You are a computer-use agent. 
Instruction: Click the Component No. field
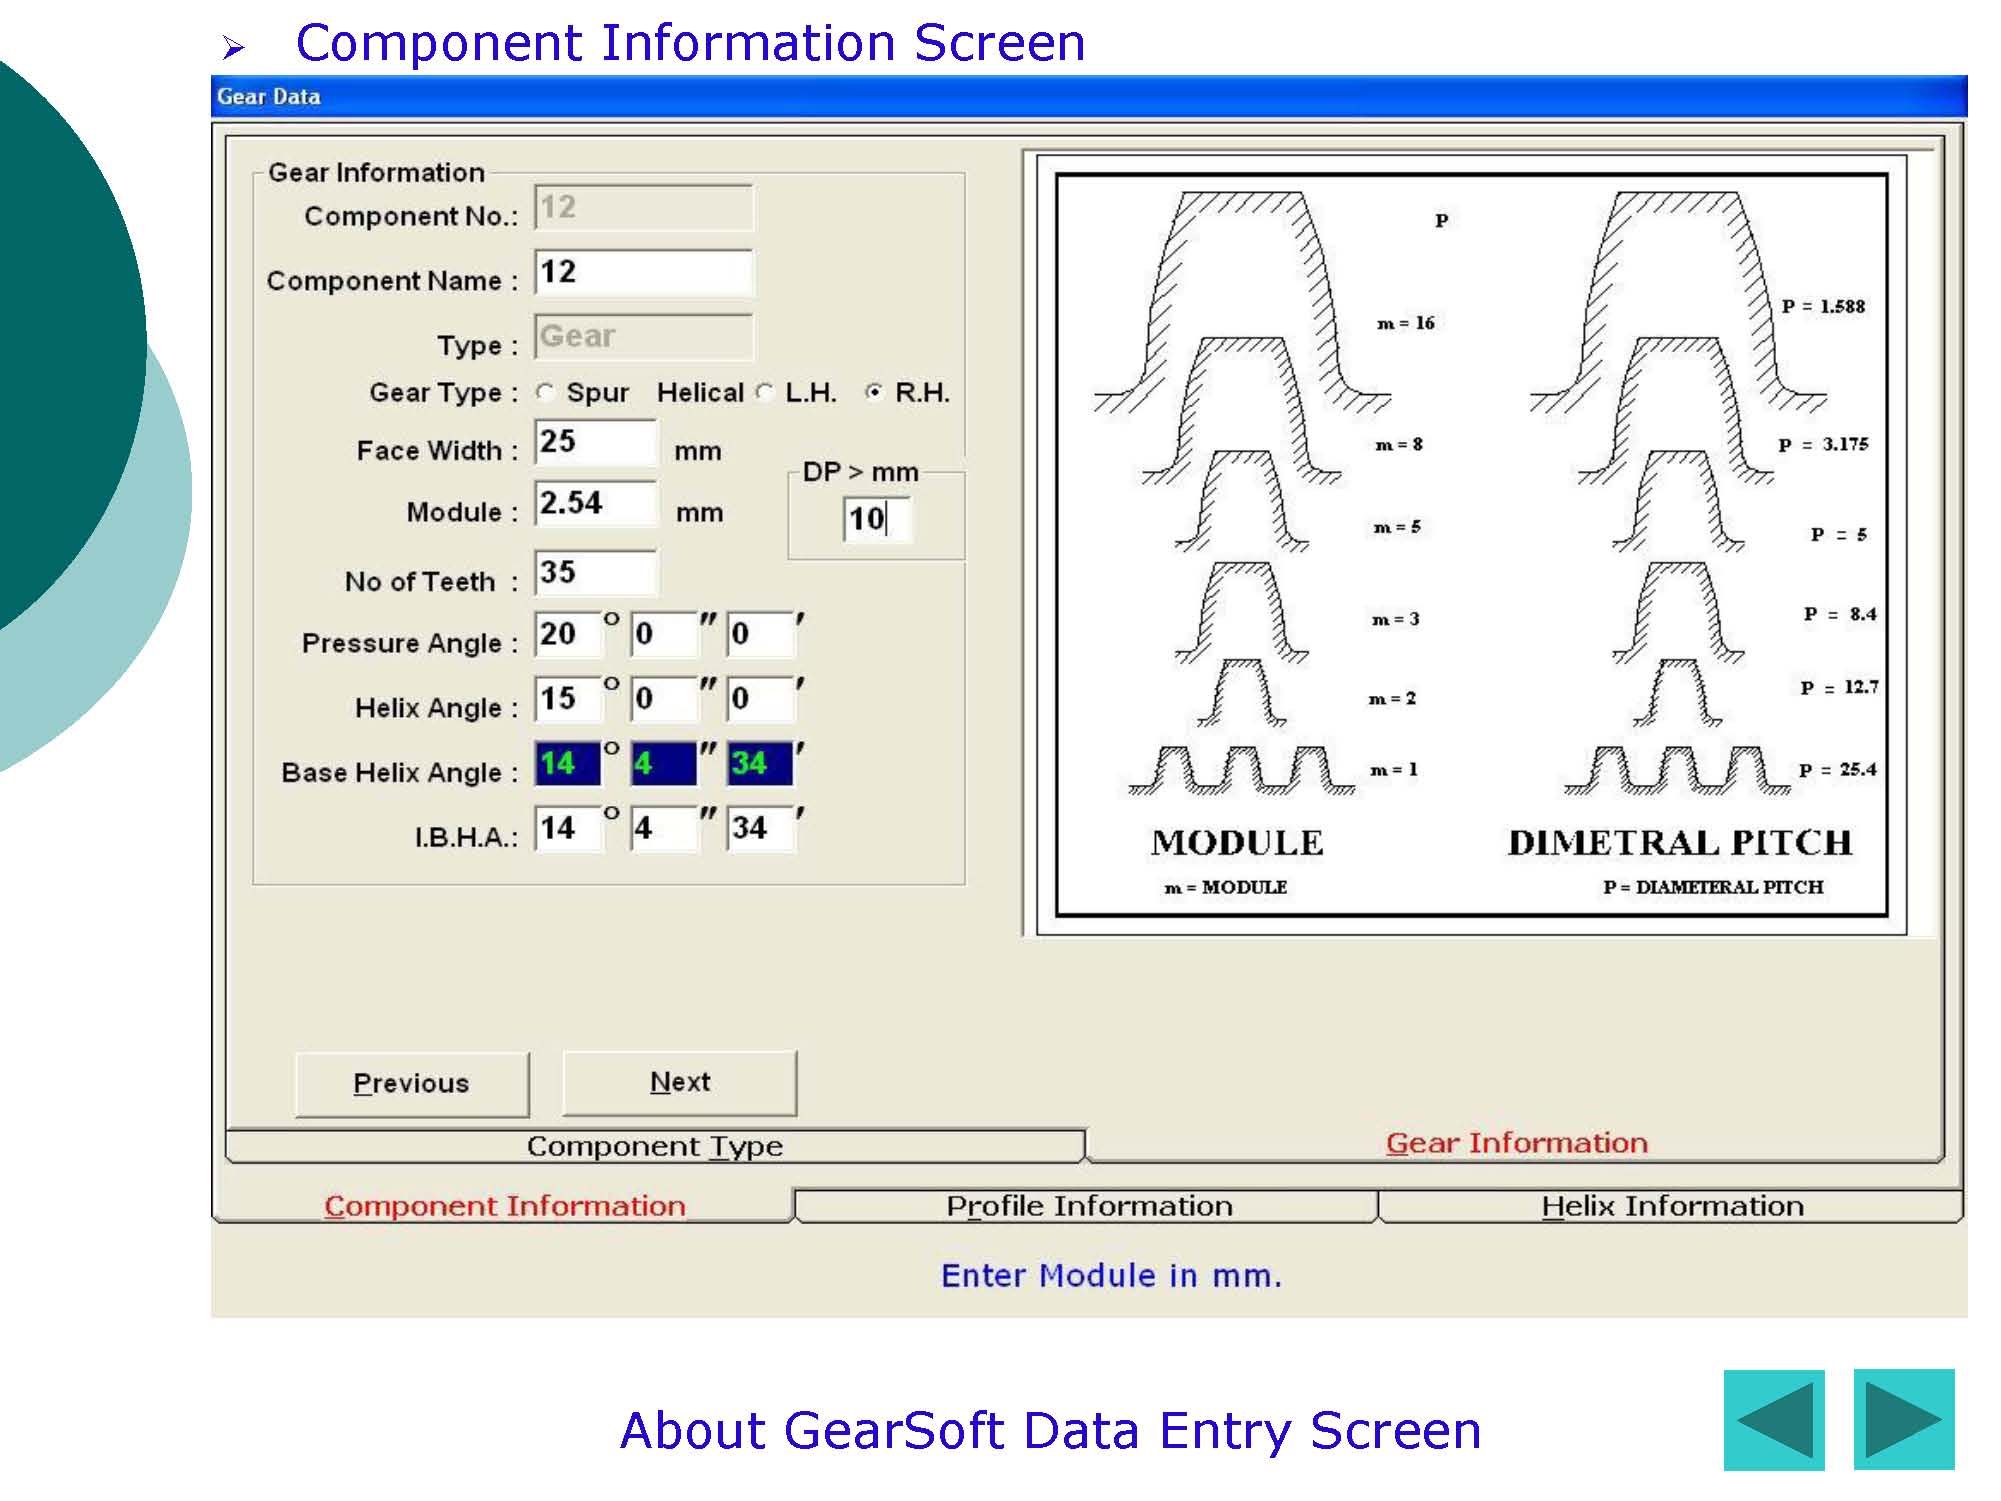coord(644,208)
